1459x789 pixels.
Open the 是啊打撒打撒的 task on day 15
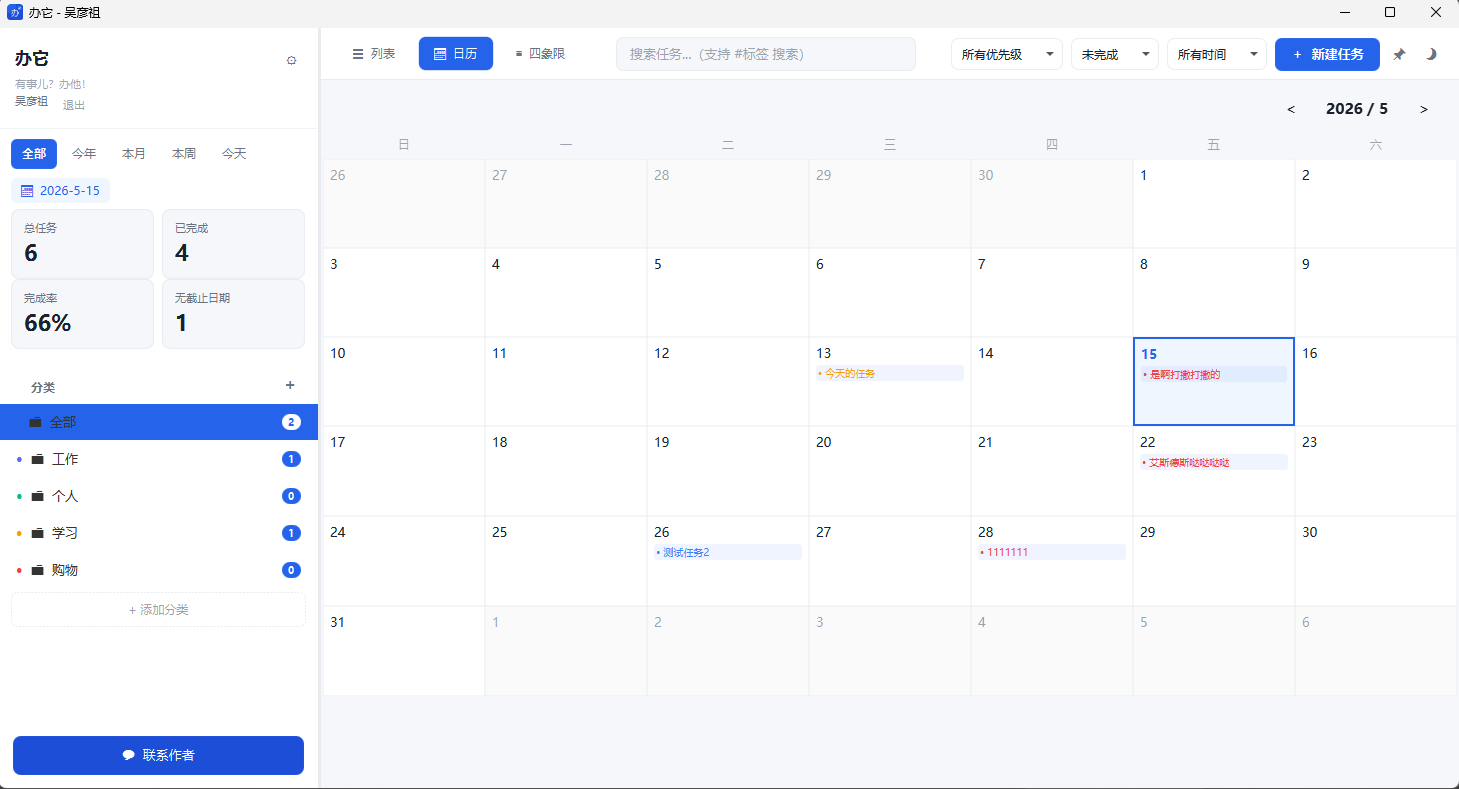tap(1213, 374)
